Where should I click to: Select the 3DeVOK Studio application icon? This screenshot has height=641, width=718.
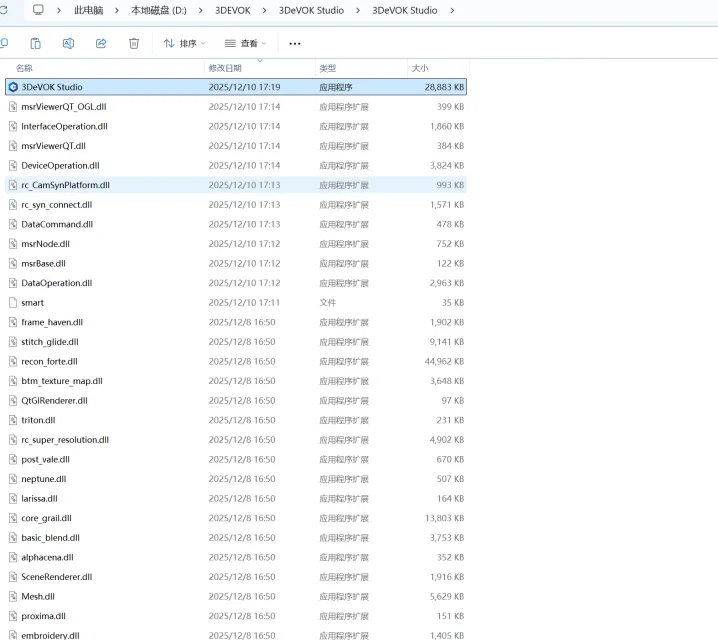click(x=13, y=88)
